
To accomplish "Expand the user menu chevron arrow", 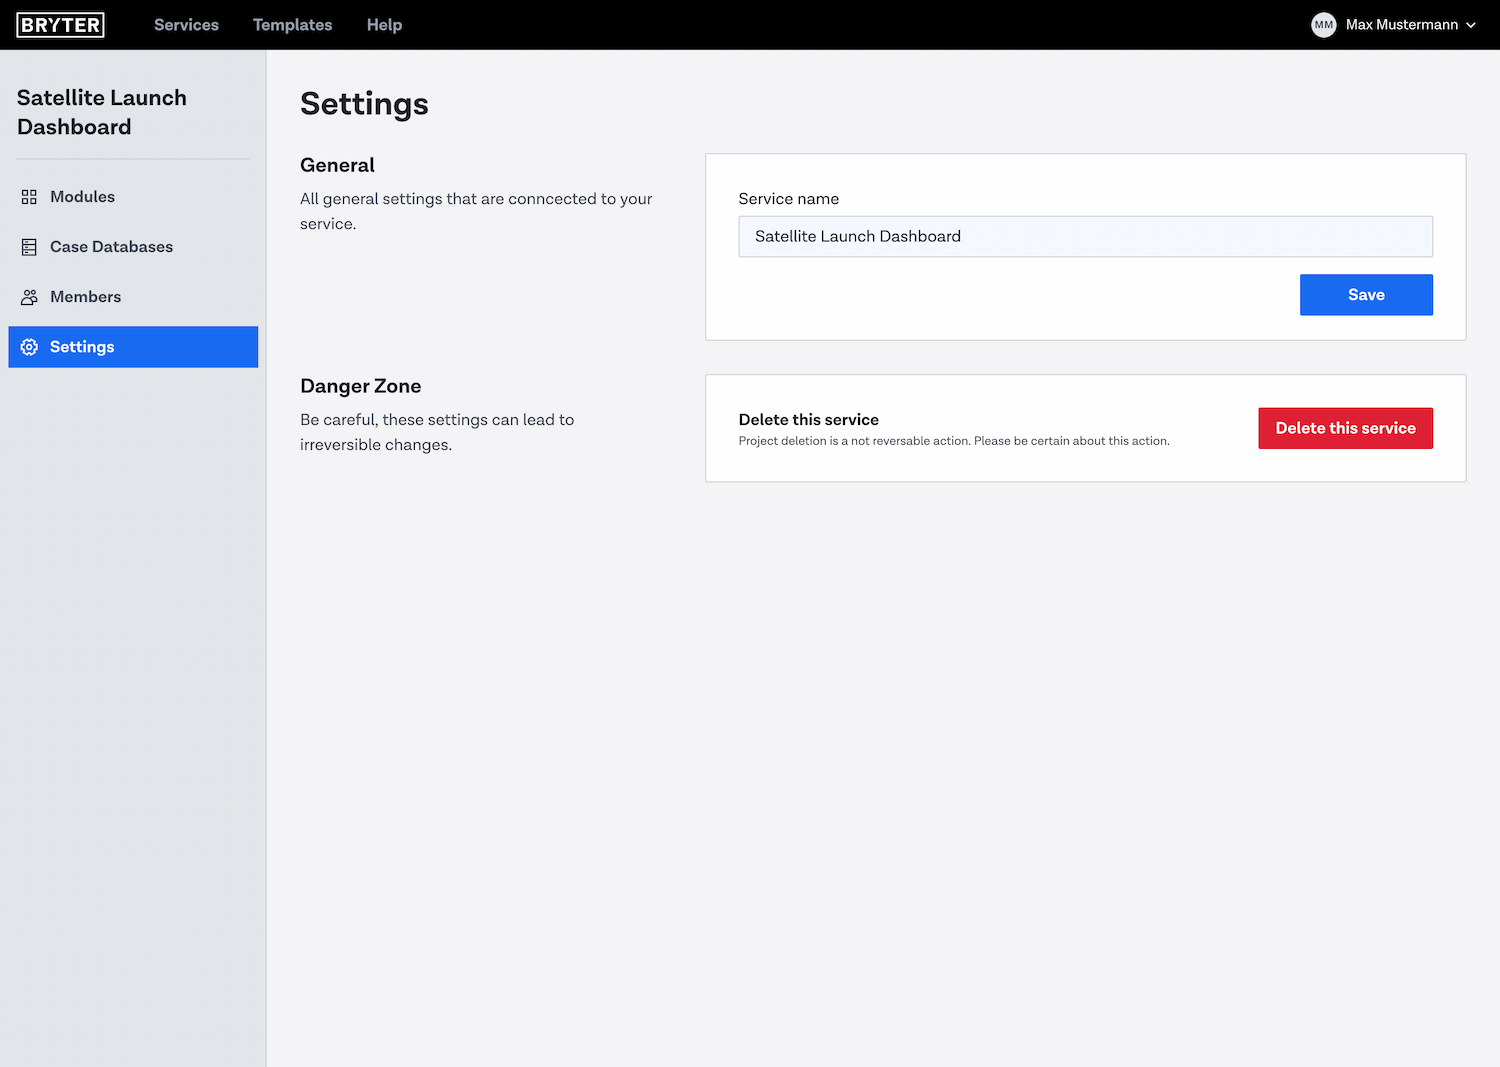I will coord(1471,25).
